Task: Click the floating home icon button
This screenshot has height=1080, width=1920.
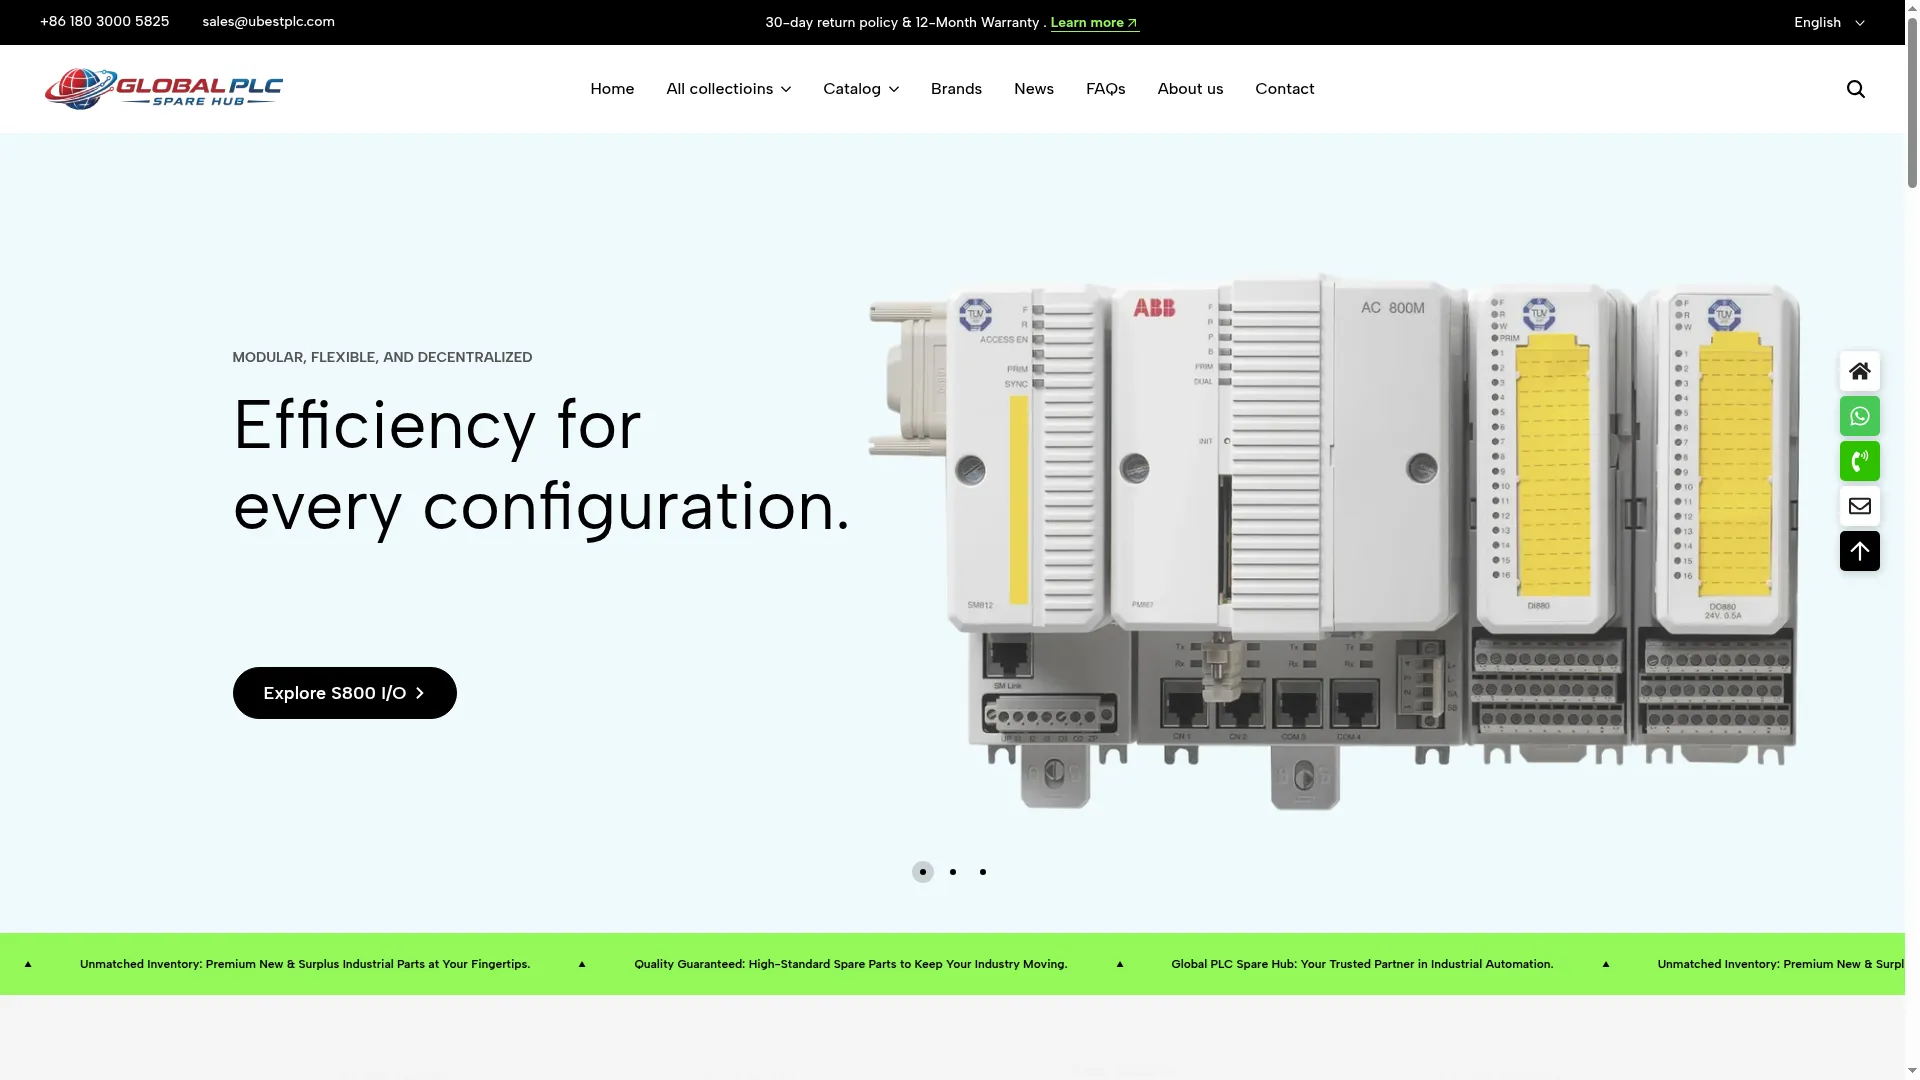Action: (1859, 371)
